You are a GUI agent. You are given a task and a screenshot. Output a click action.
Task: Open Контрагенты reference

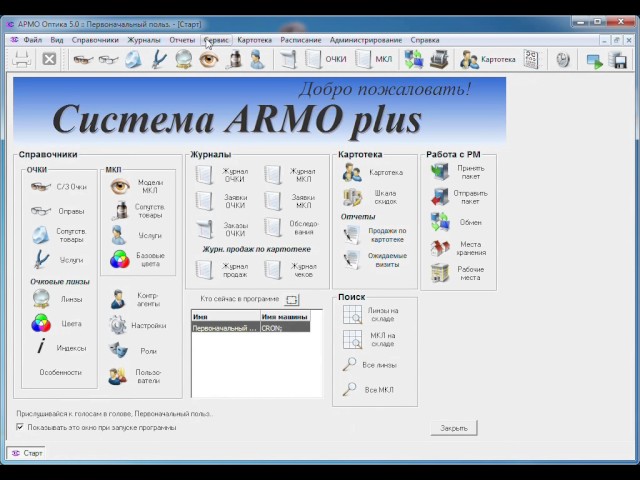(x=135, y=299)
